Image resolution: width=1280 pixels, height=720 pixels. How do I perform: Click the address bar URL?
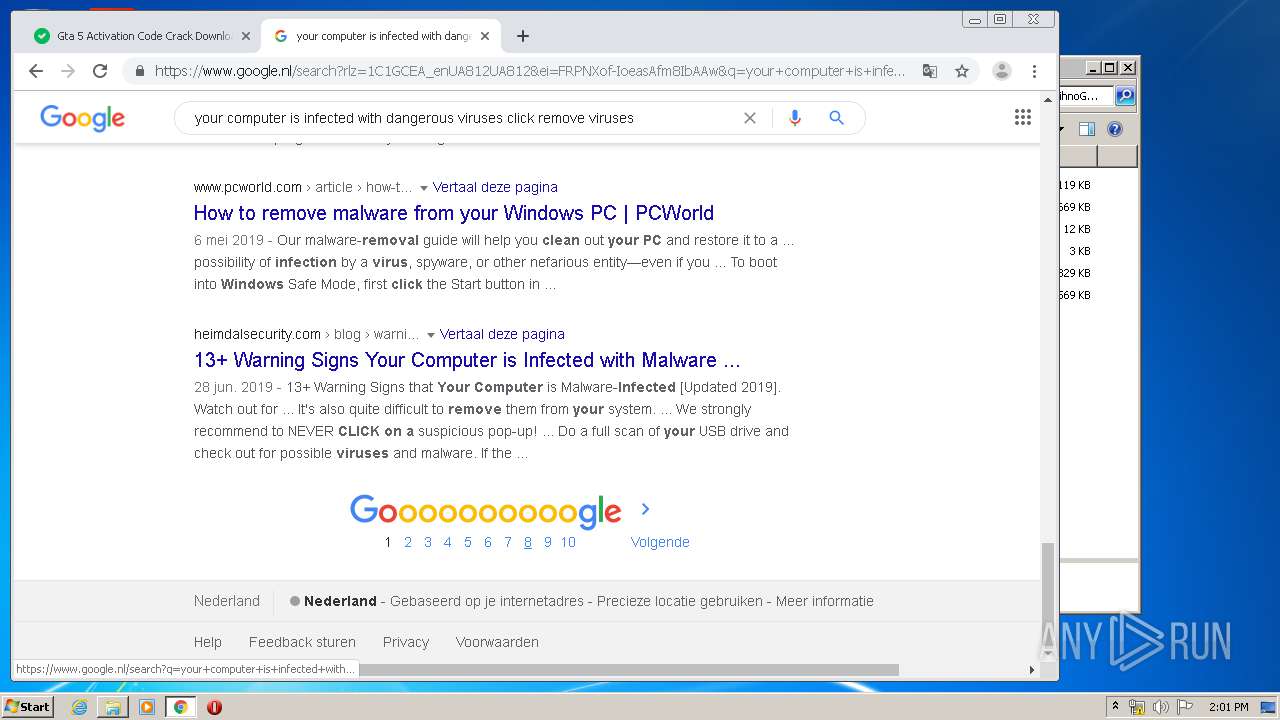click(530, 71)
